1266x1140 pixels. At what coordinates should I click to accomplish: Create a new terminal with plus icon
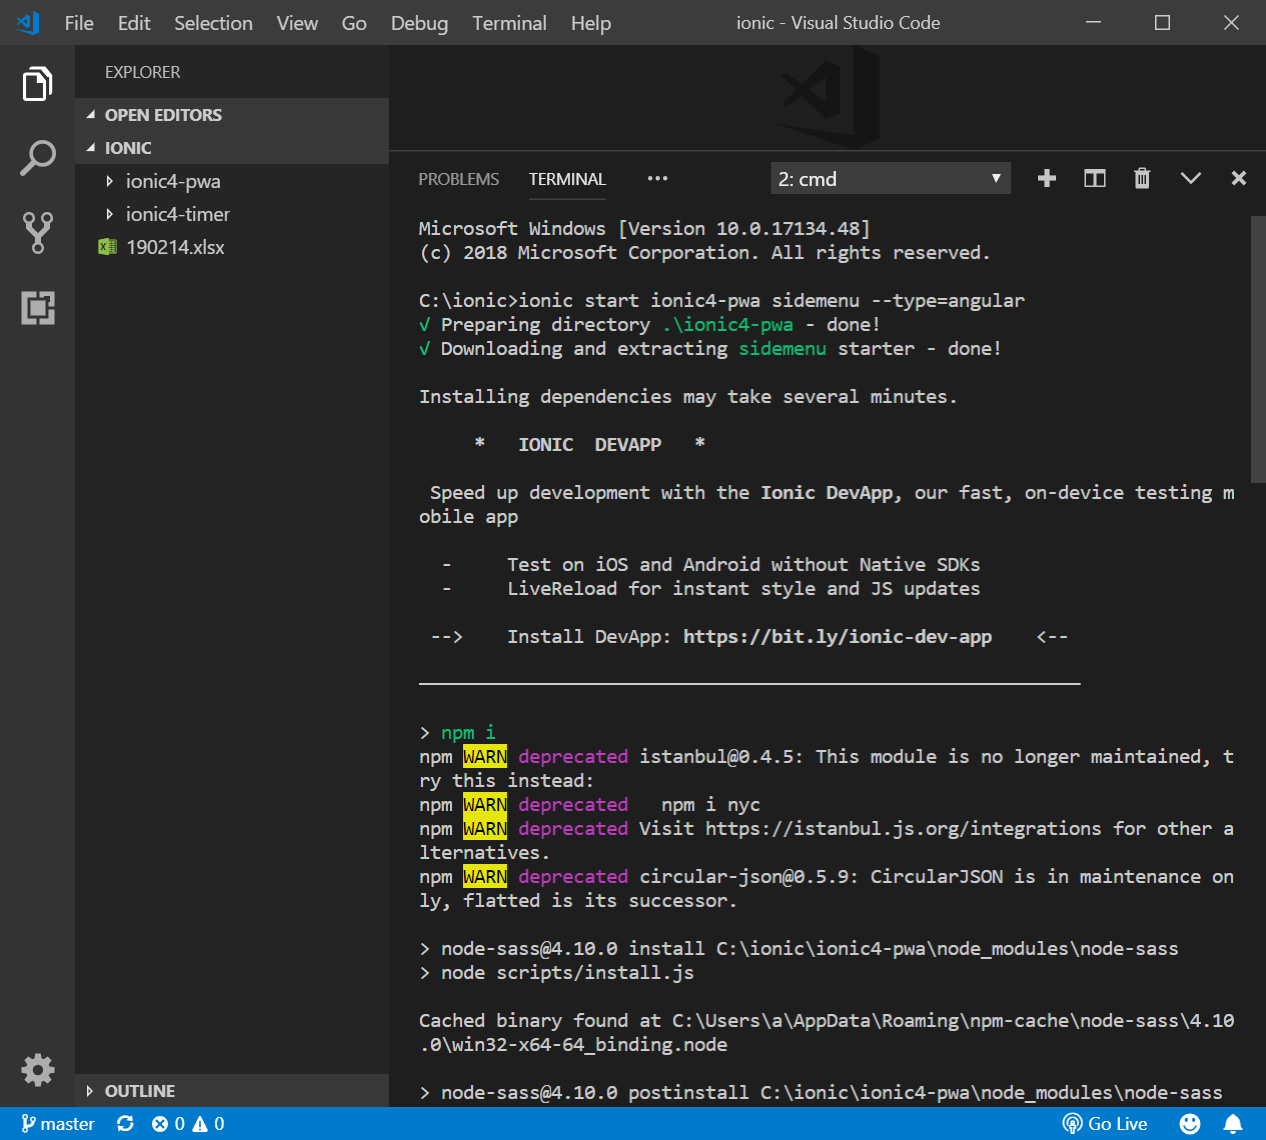[1047, 178]
